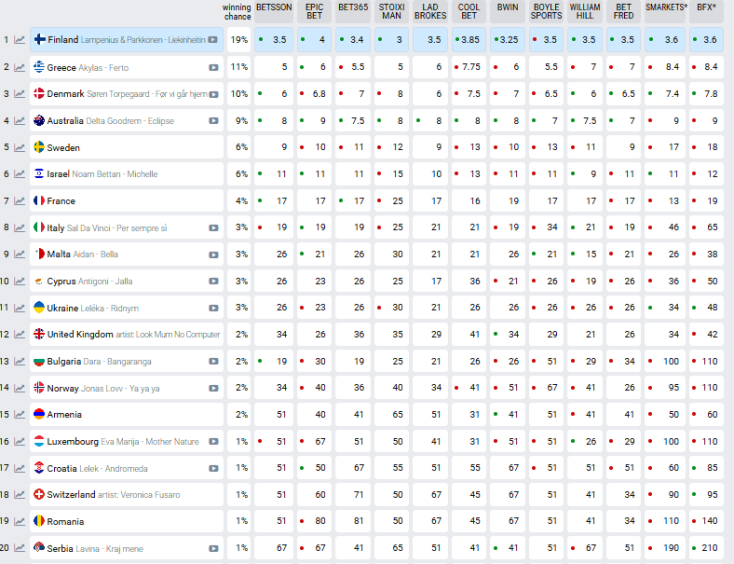The height and width of the screenshot is (564, 734).
Task: Open the Australia odds chart icon
Action: coord(20,121)
